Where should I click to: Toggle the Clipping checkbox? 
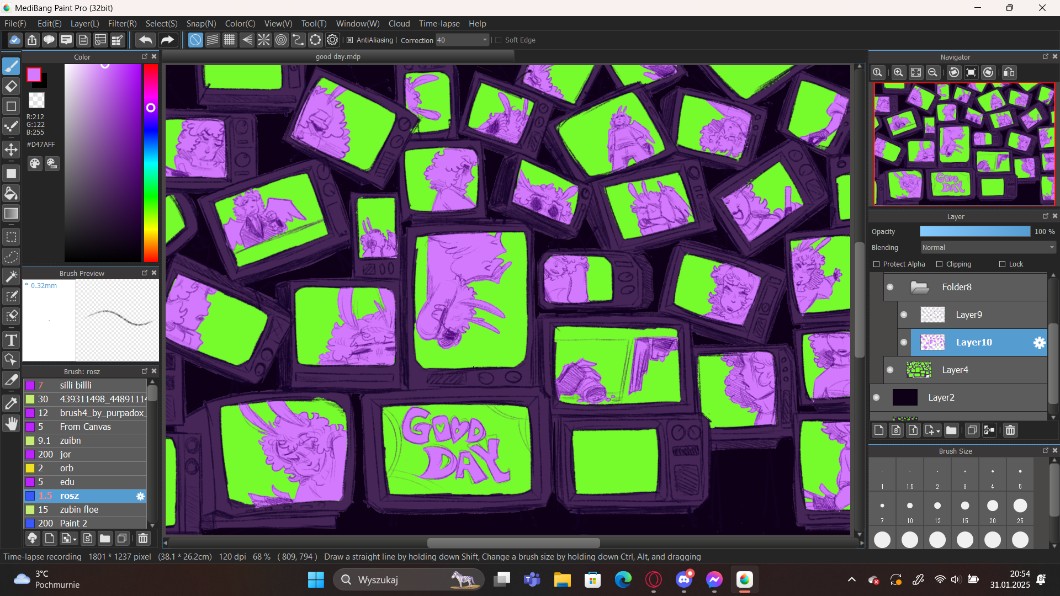click(x=939, y=264)
